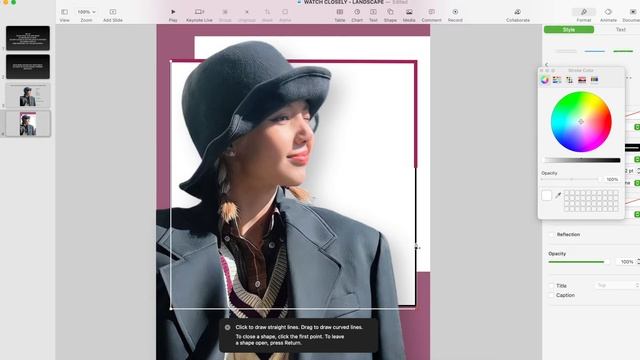Image resolution: width=640 pixels, height=360 pixels.
Task: Activate the eyedropper color picker
Action: pyautogui.click(x=558, y=195)
